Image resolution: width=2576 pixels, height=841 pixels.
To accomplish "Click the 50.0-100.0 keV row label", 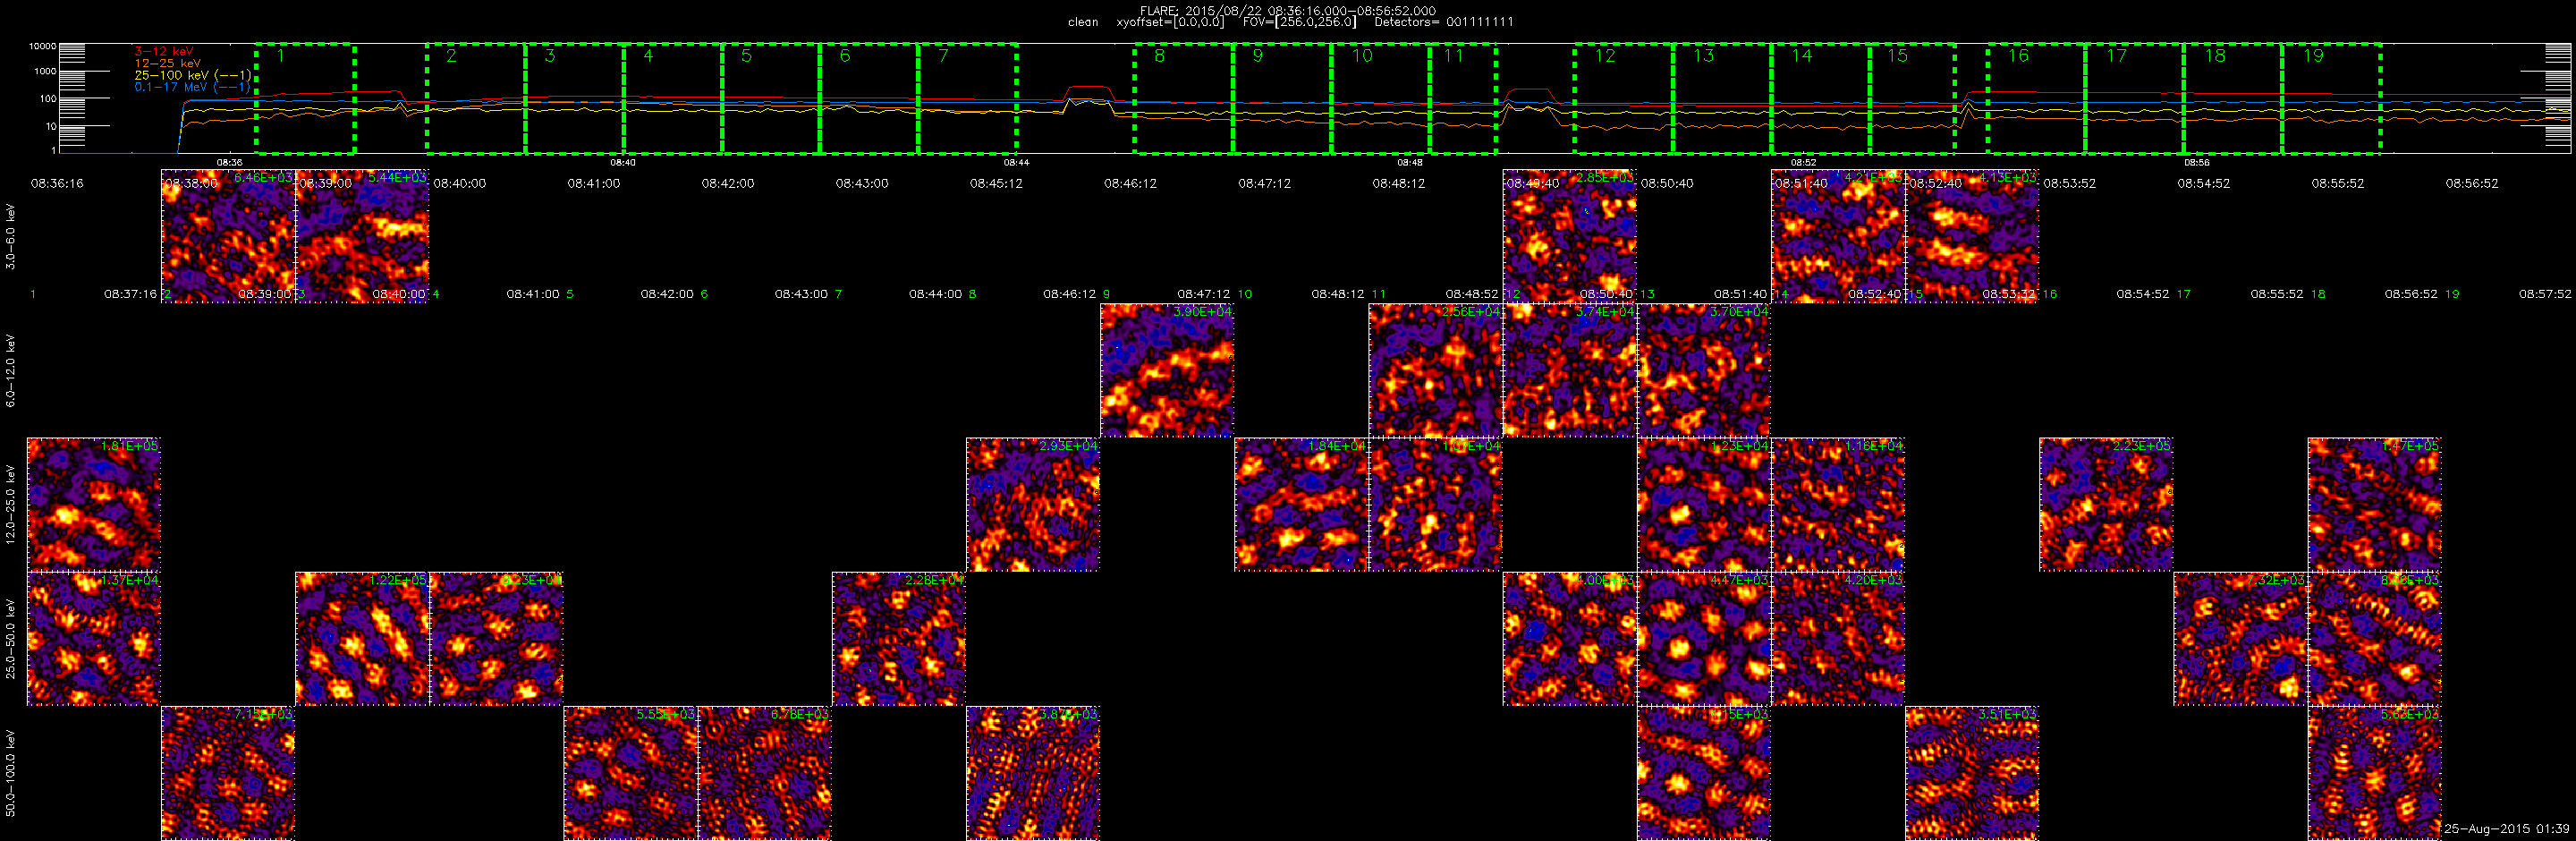I will click(x=11, y=773).
